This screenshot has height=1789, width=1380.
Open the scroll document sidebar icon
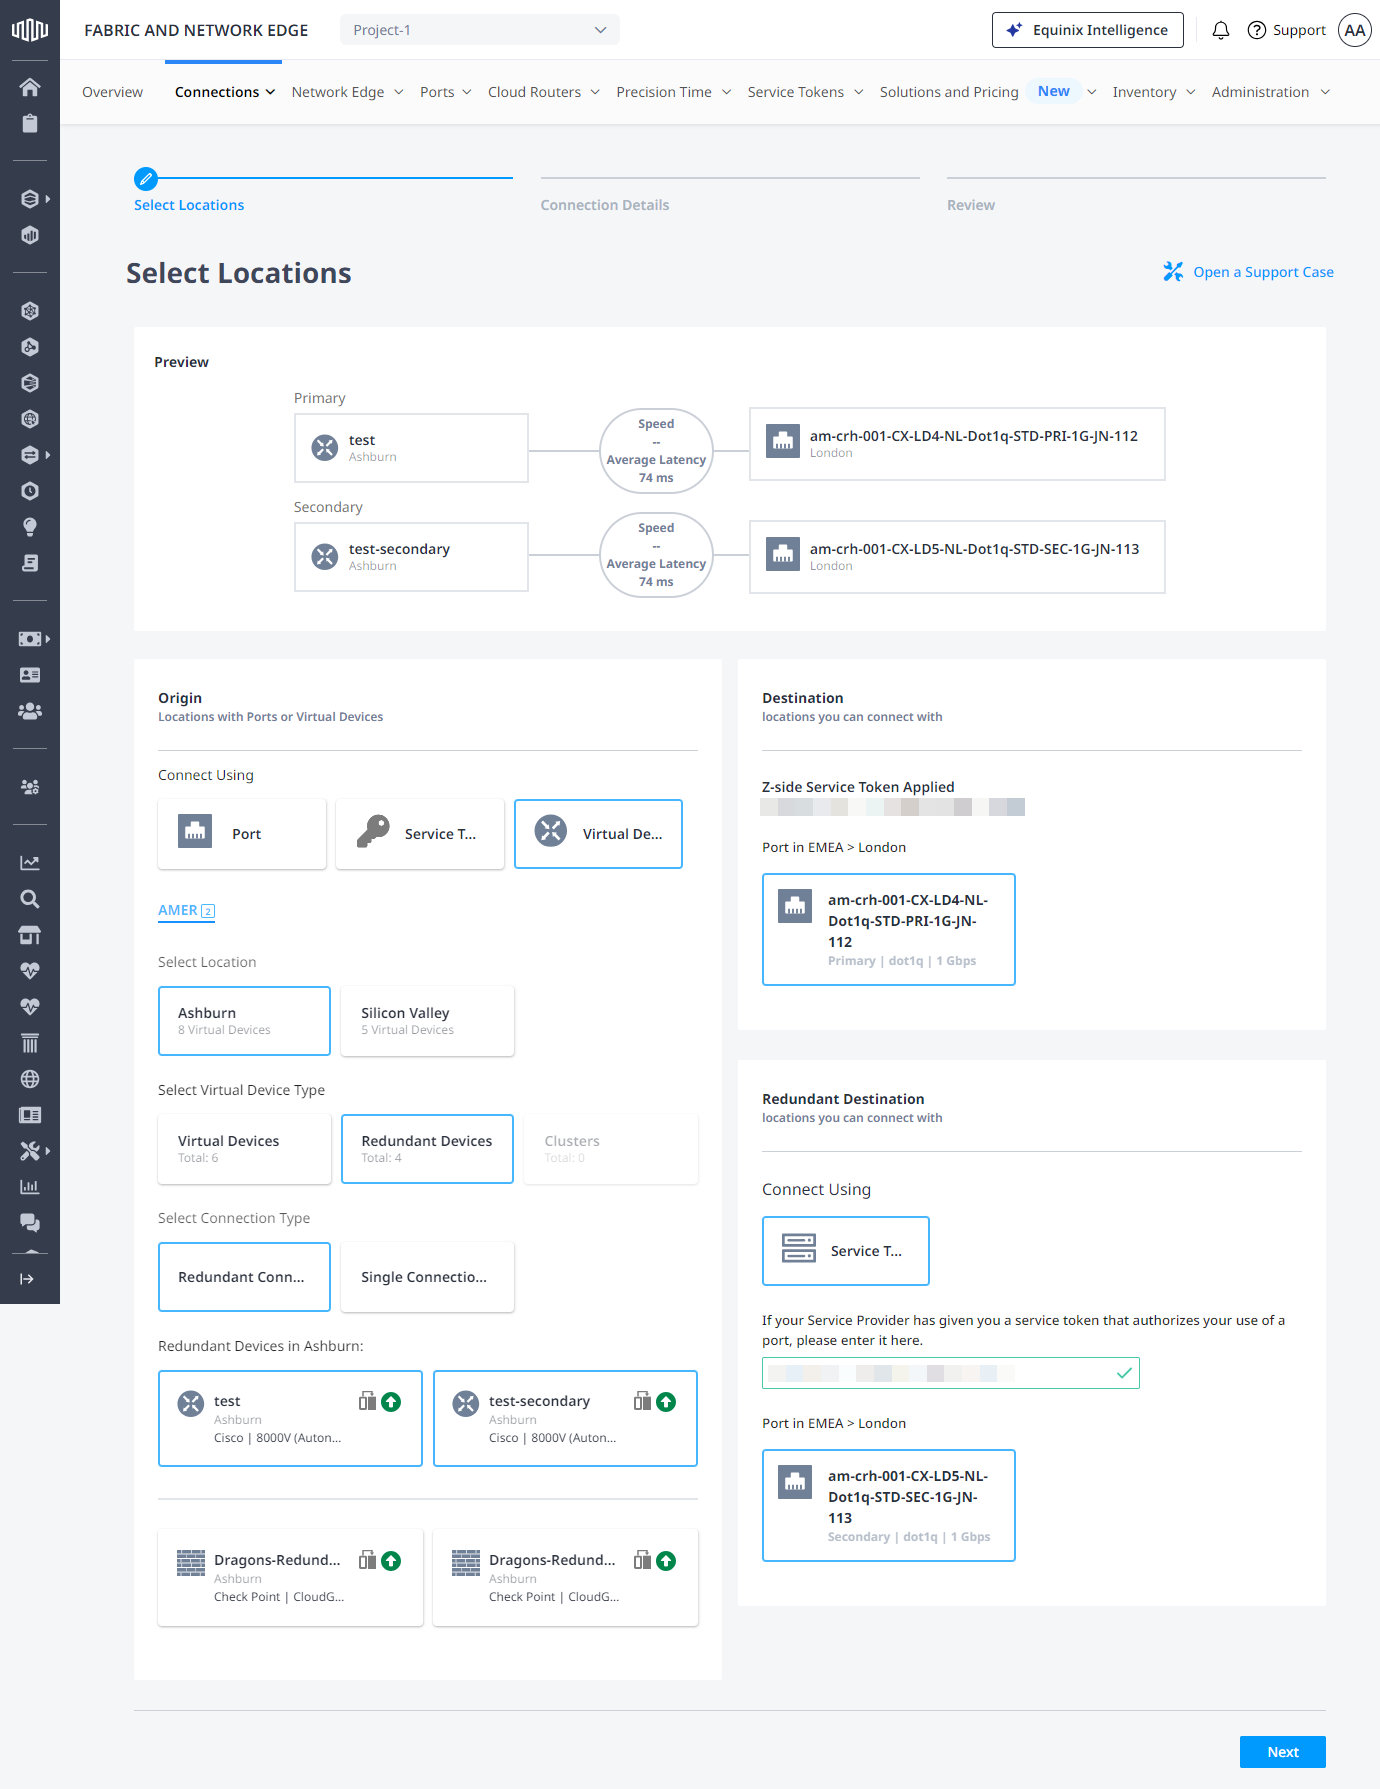[30, 563]
